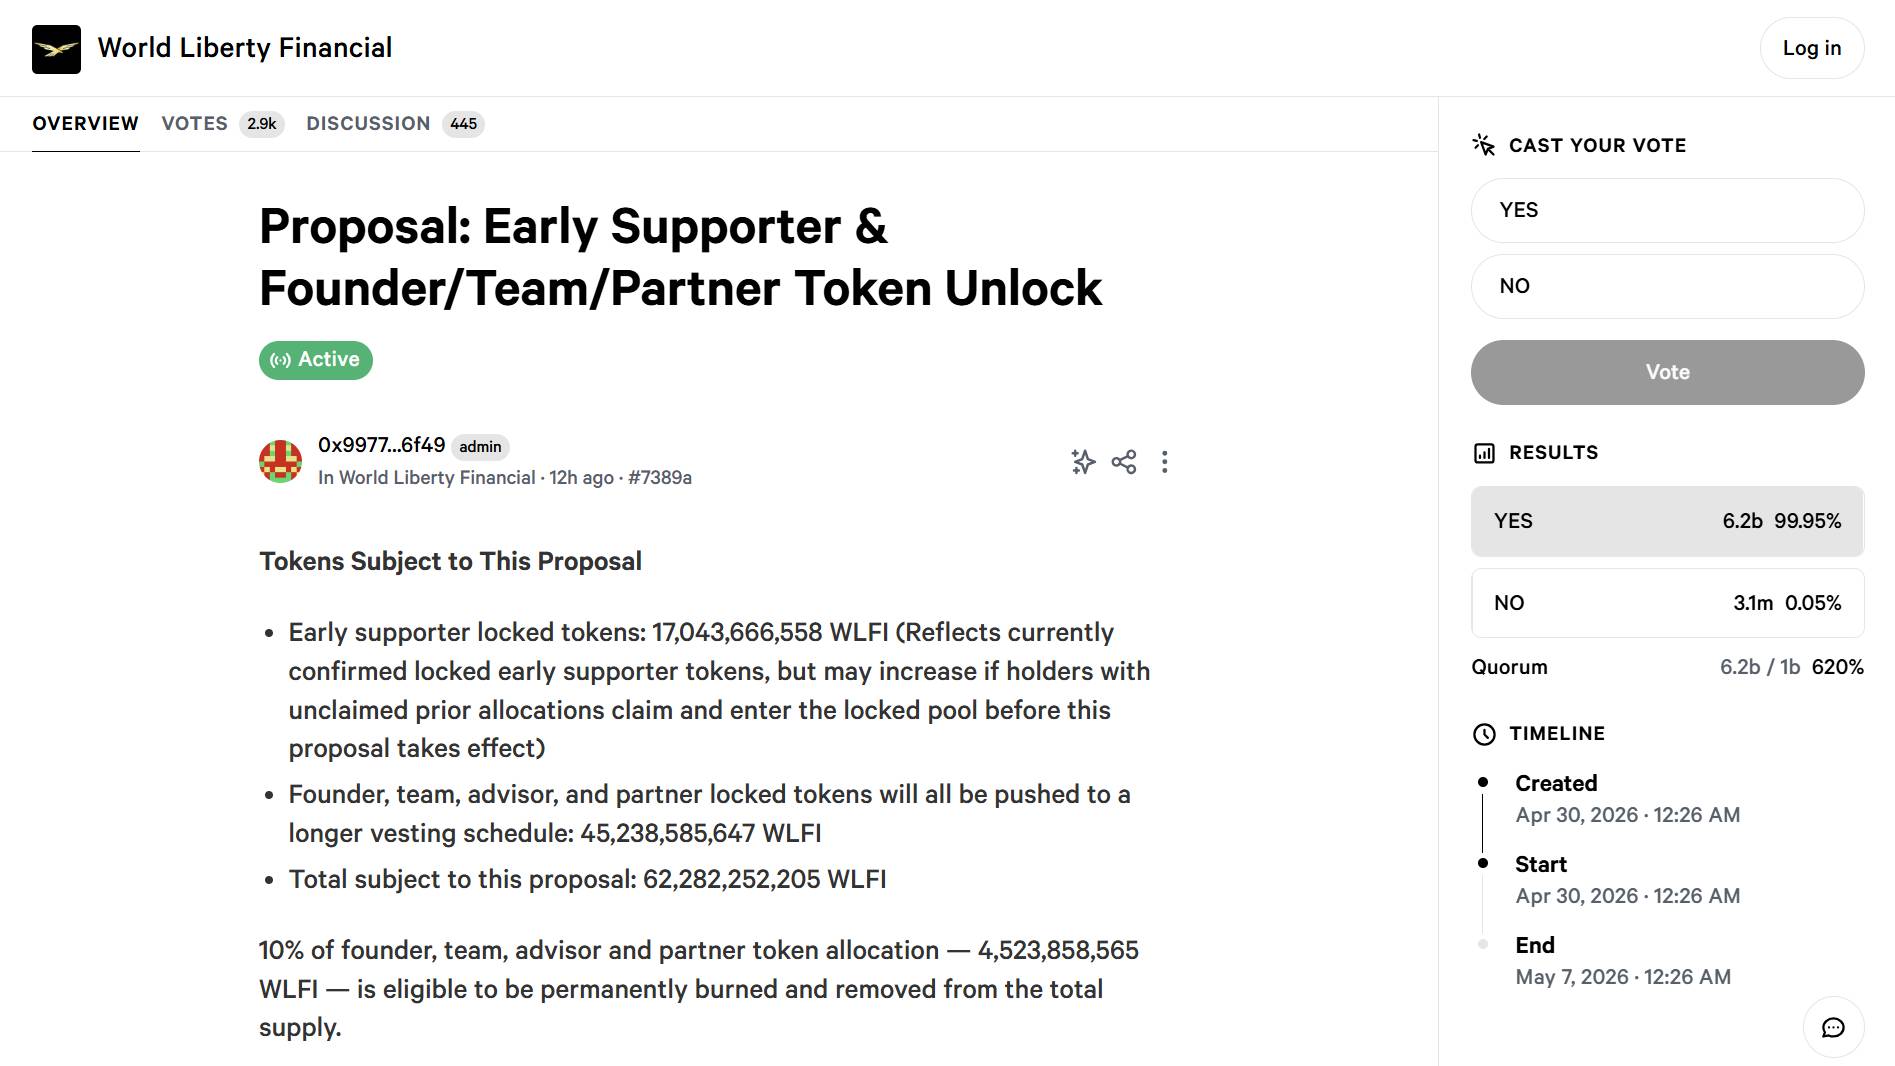Submit with the Vote button
This screenshot has width=1895, height=1066.
(1667, 373)
